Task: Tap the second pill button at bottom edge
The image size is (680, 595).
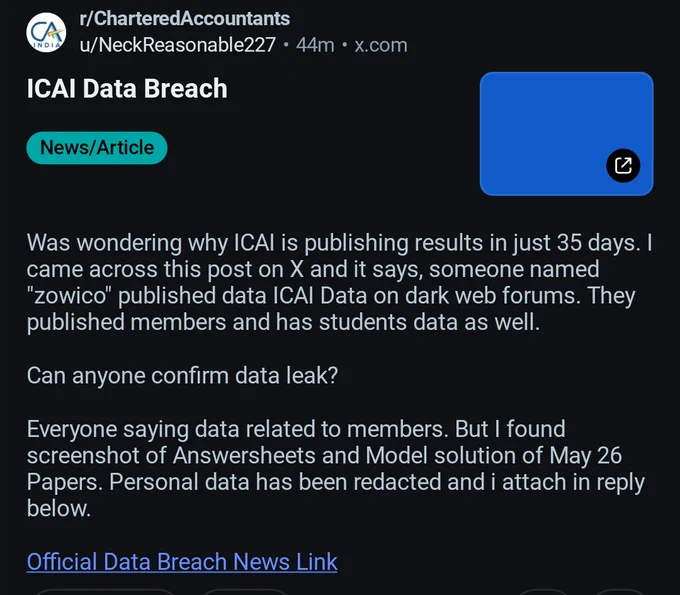Action: point(245,592)
